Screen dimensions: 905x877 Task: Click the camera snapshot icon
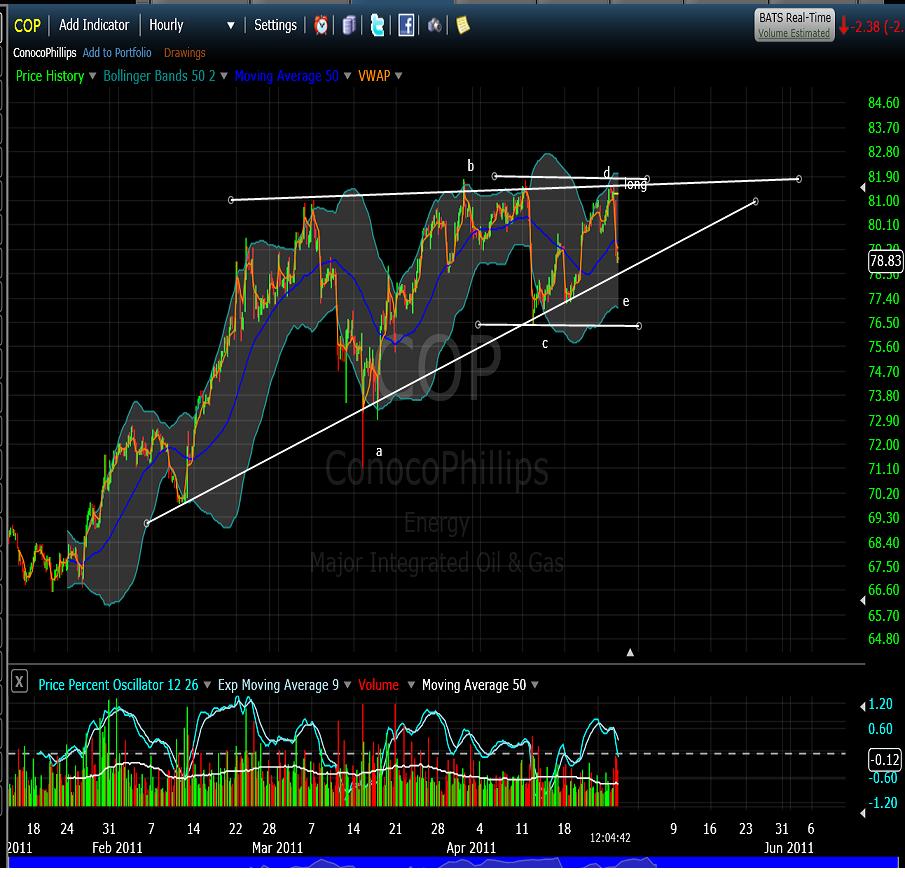click(435, 25)
